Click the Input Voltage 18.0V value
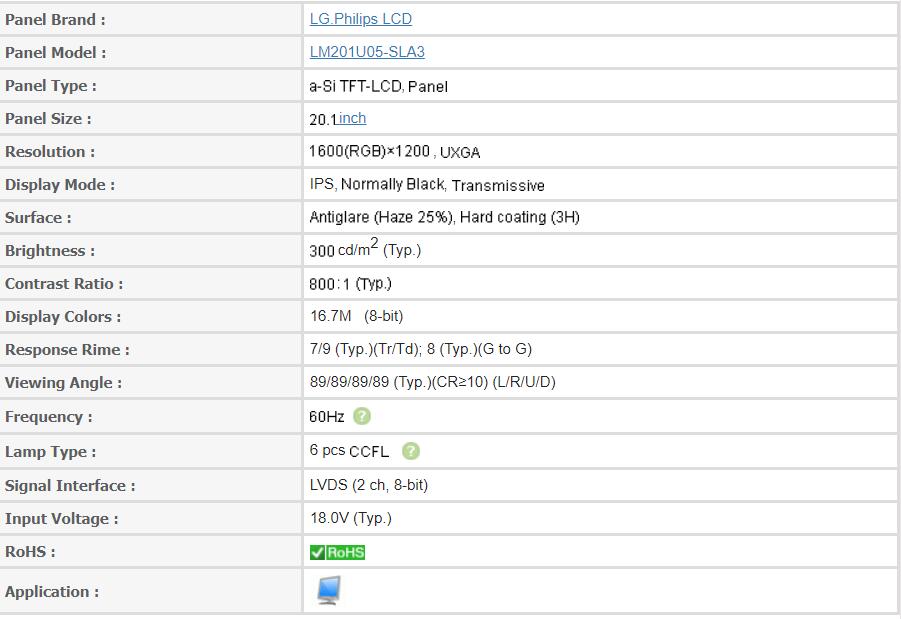 tap(351, 518)
